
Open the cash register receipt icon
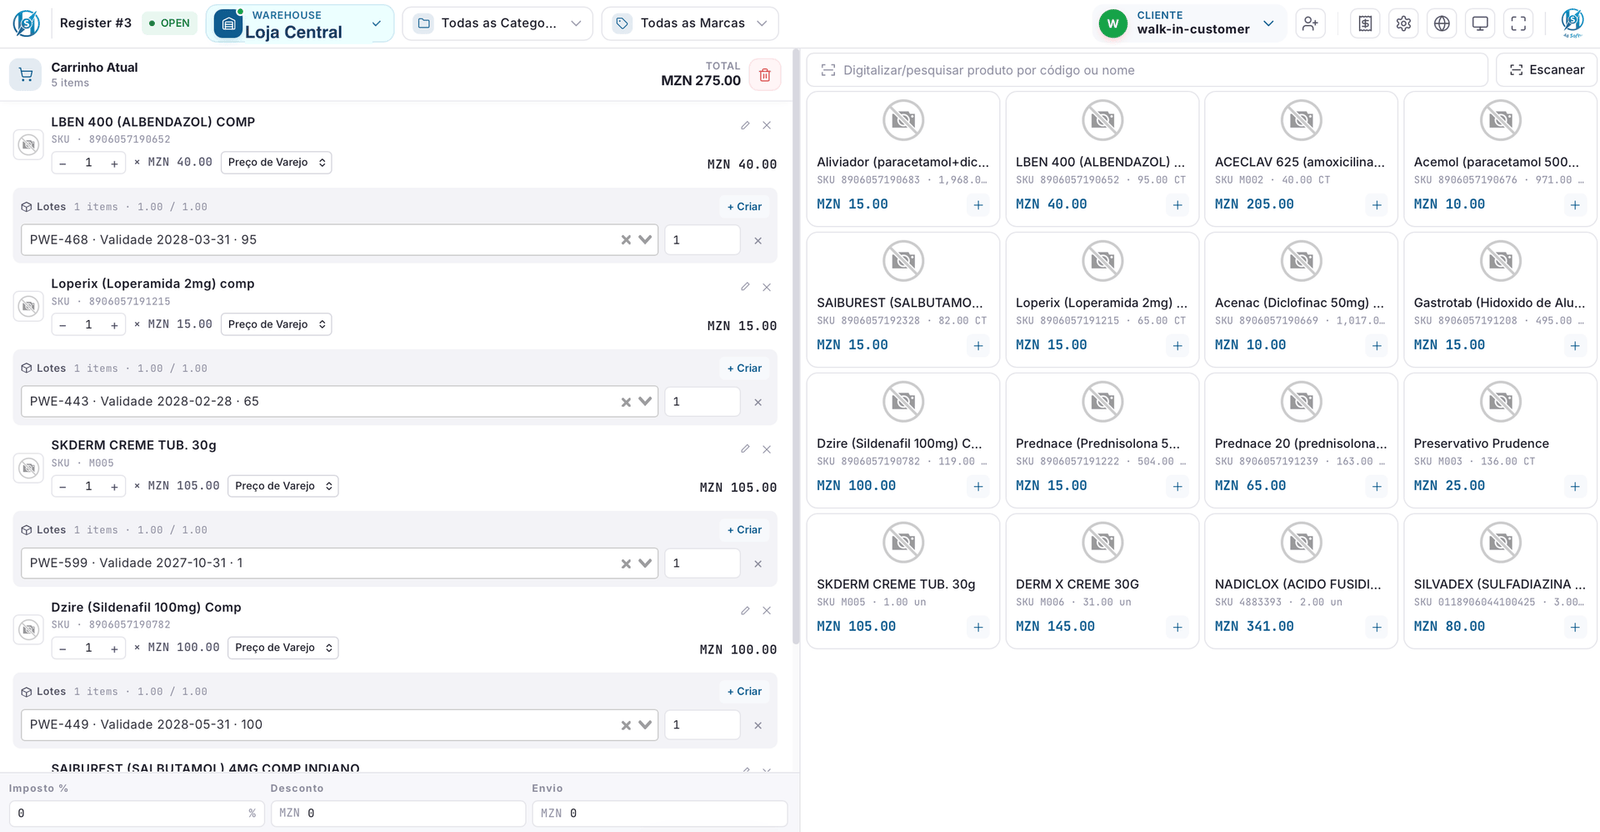[x=1365, y=23]
